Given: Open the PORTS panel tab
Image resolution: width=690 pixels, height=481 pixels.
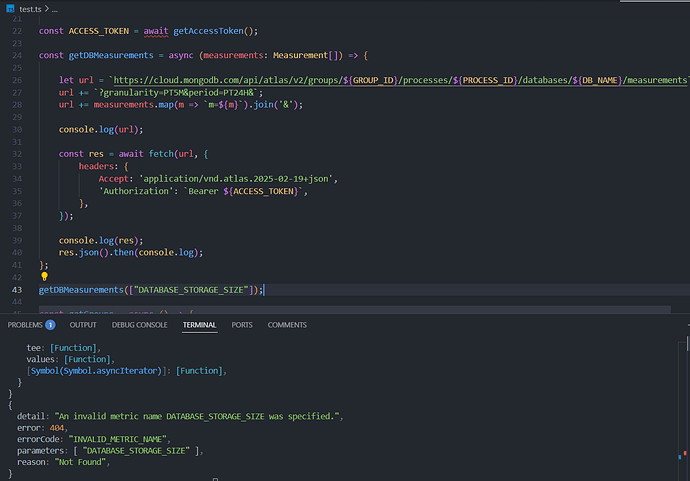Looking at the screenshot, I should pyautogui.click(x=242, y=325).
